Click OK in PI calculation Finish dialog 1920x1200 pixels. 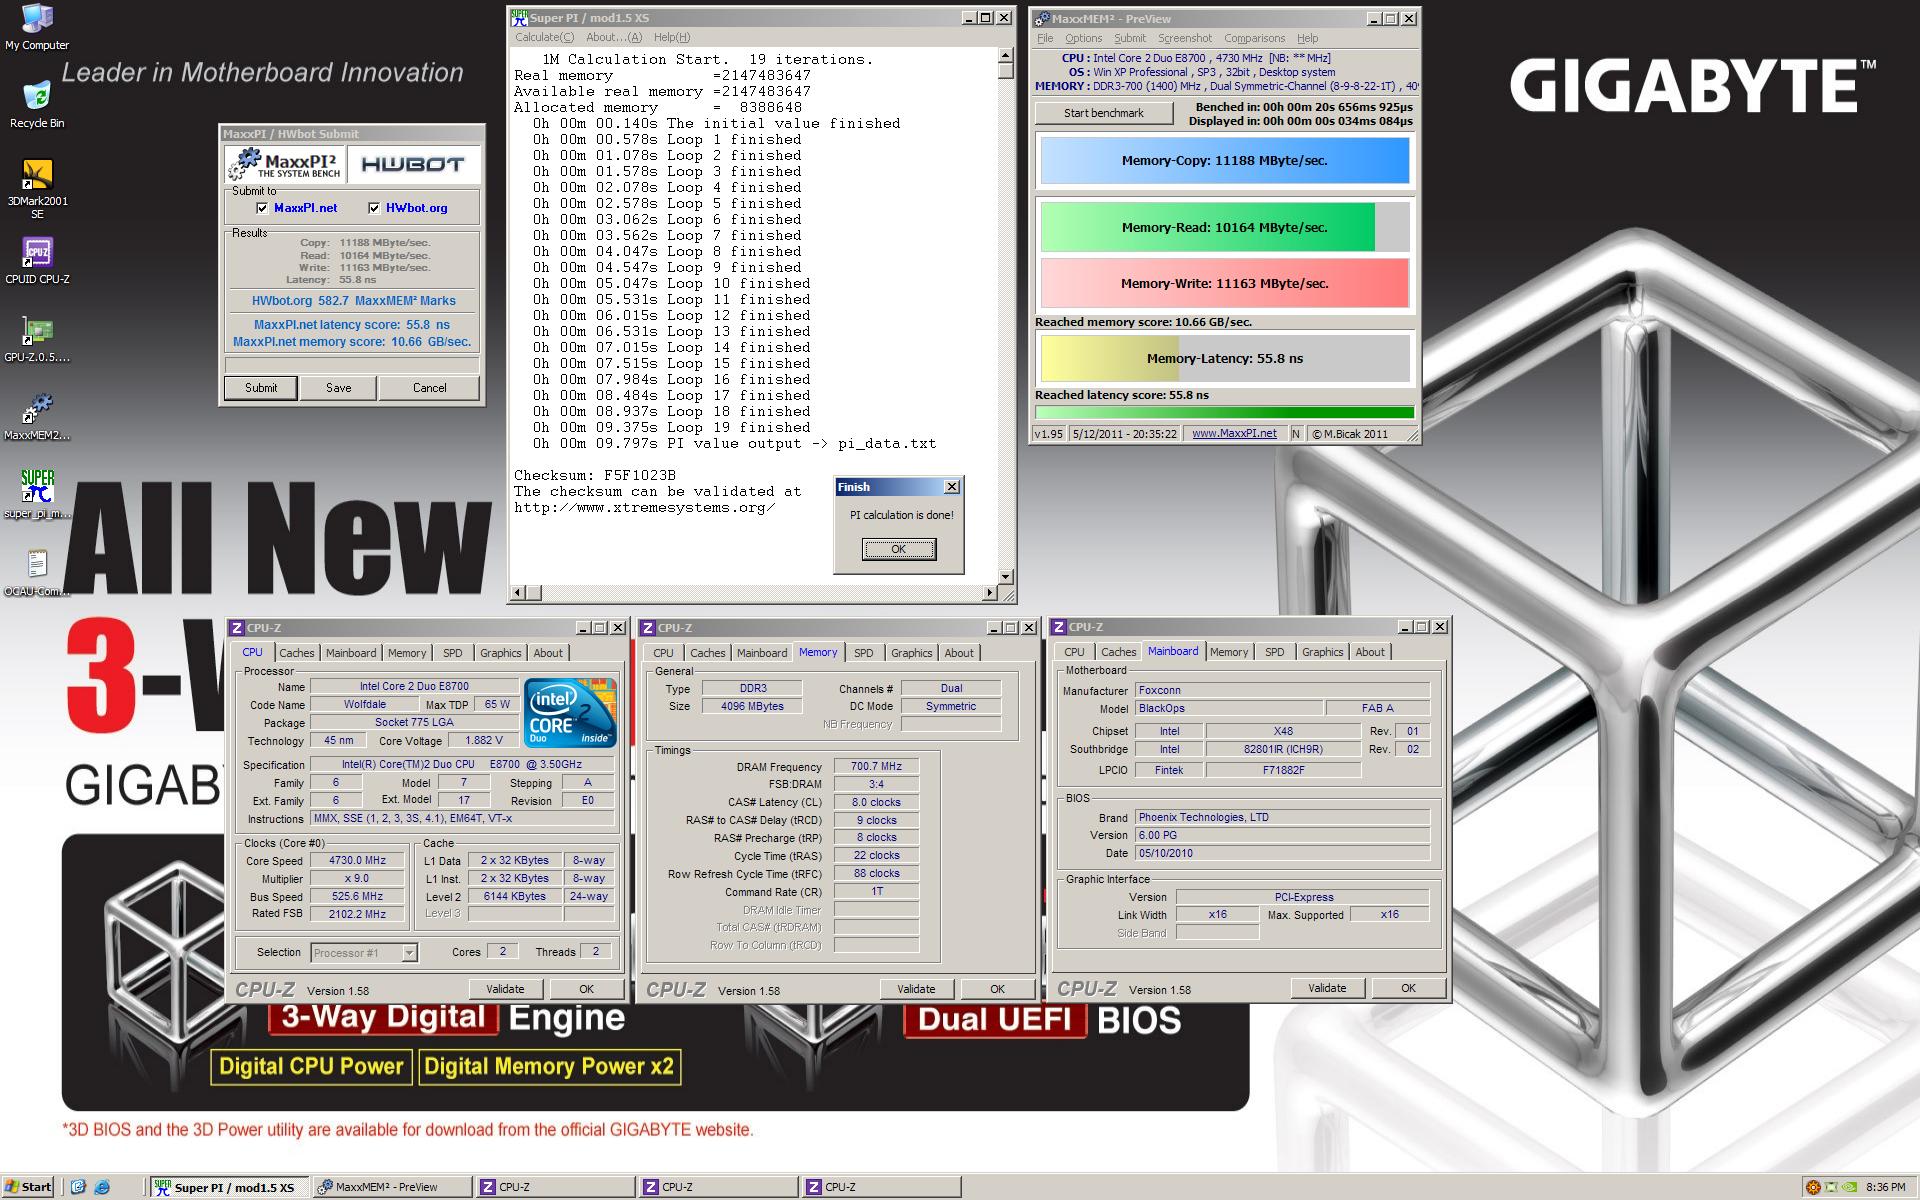898,549
